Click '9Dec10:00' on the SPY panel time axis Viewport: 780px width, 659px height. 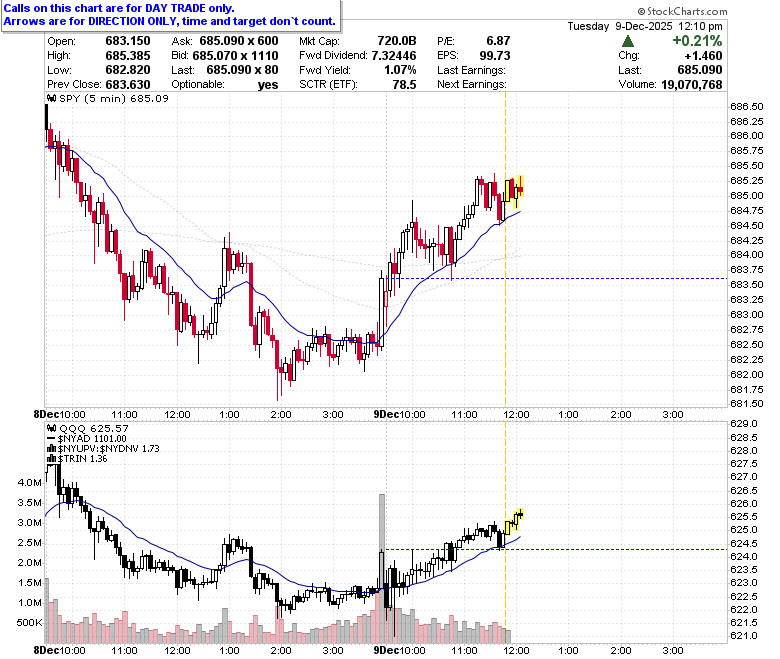[399, 414]
